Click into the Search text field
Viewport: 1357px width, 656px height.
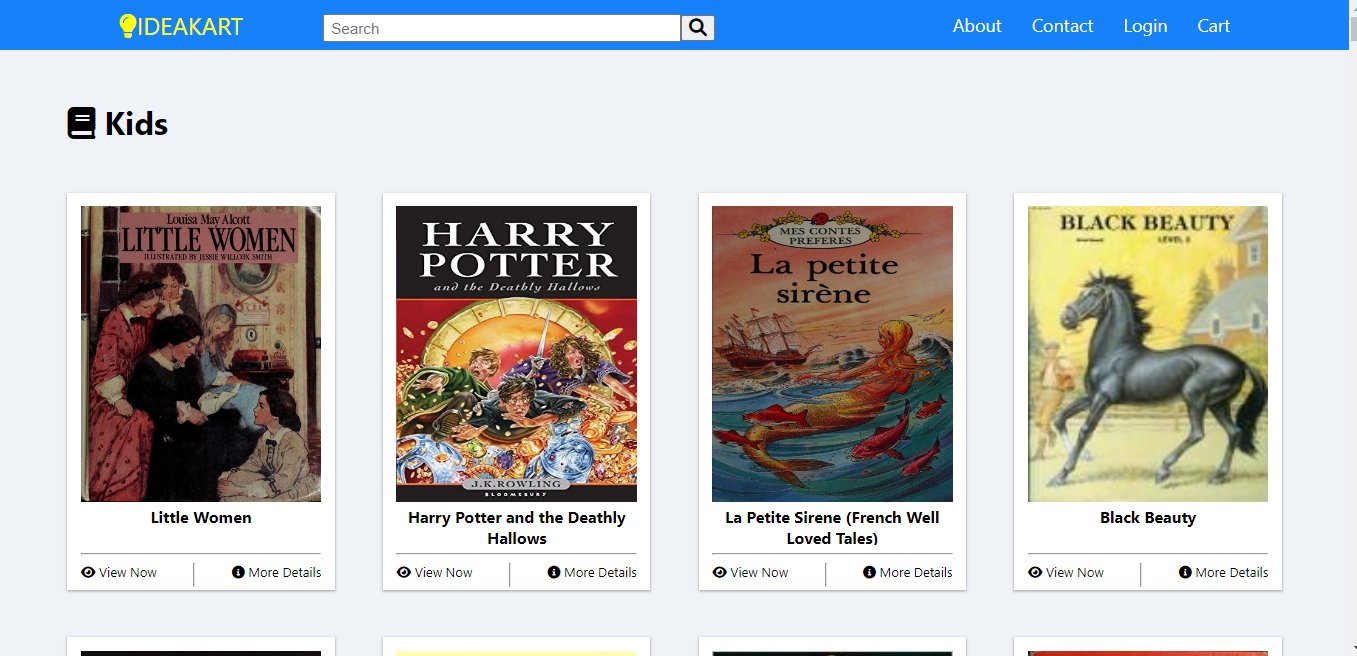click(x=501, y=28)
